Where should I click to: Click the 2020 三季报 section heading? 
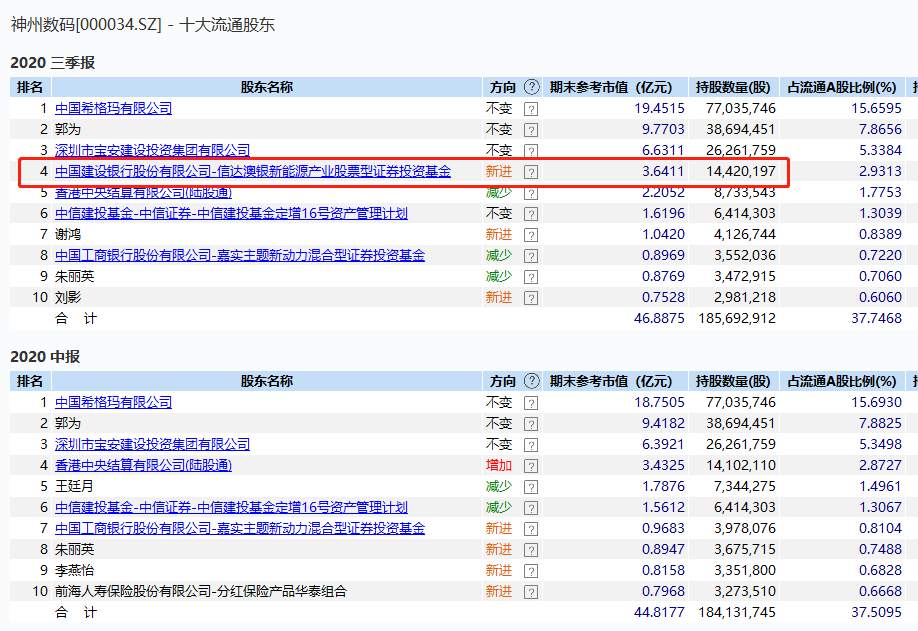[53, 63]
